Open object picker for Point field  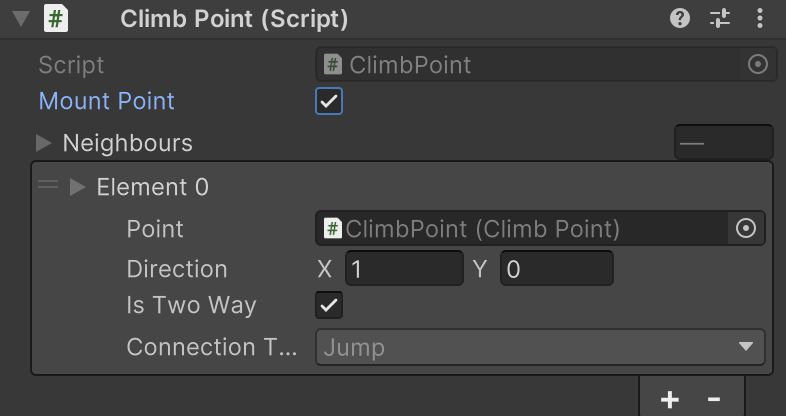[x=746, y=229]
